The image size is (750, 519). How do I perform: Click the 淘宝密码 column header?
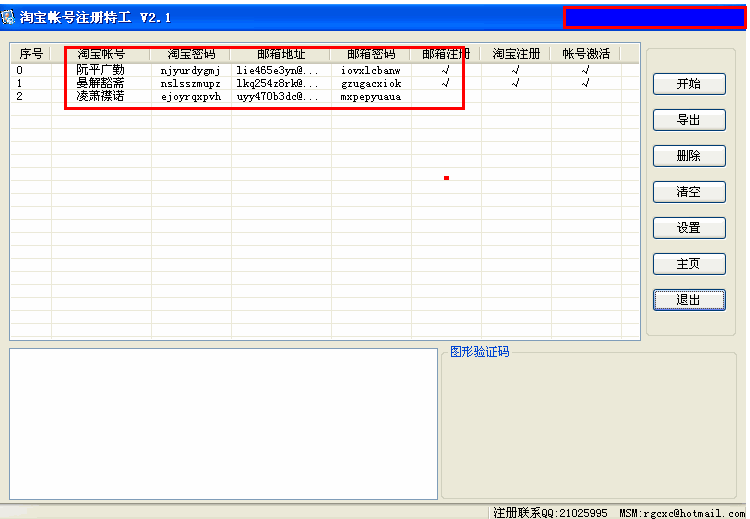191,54
